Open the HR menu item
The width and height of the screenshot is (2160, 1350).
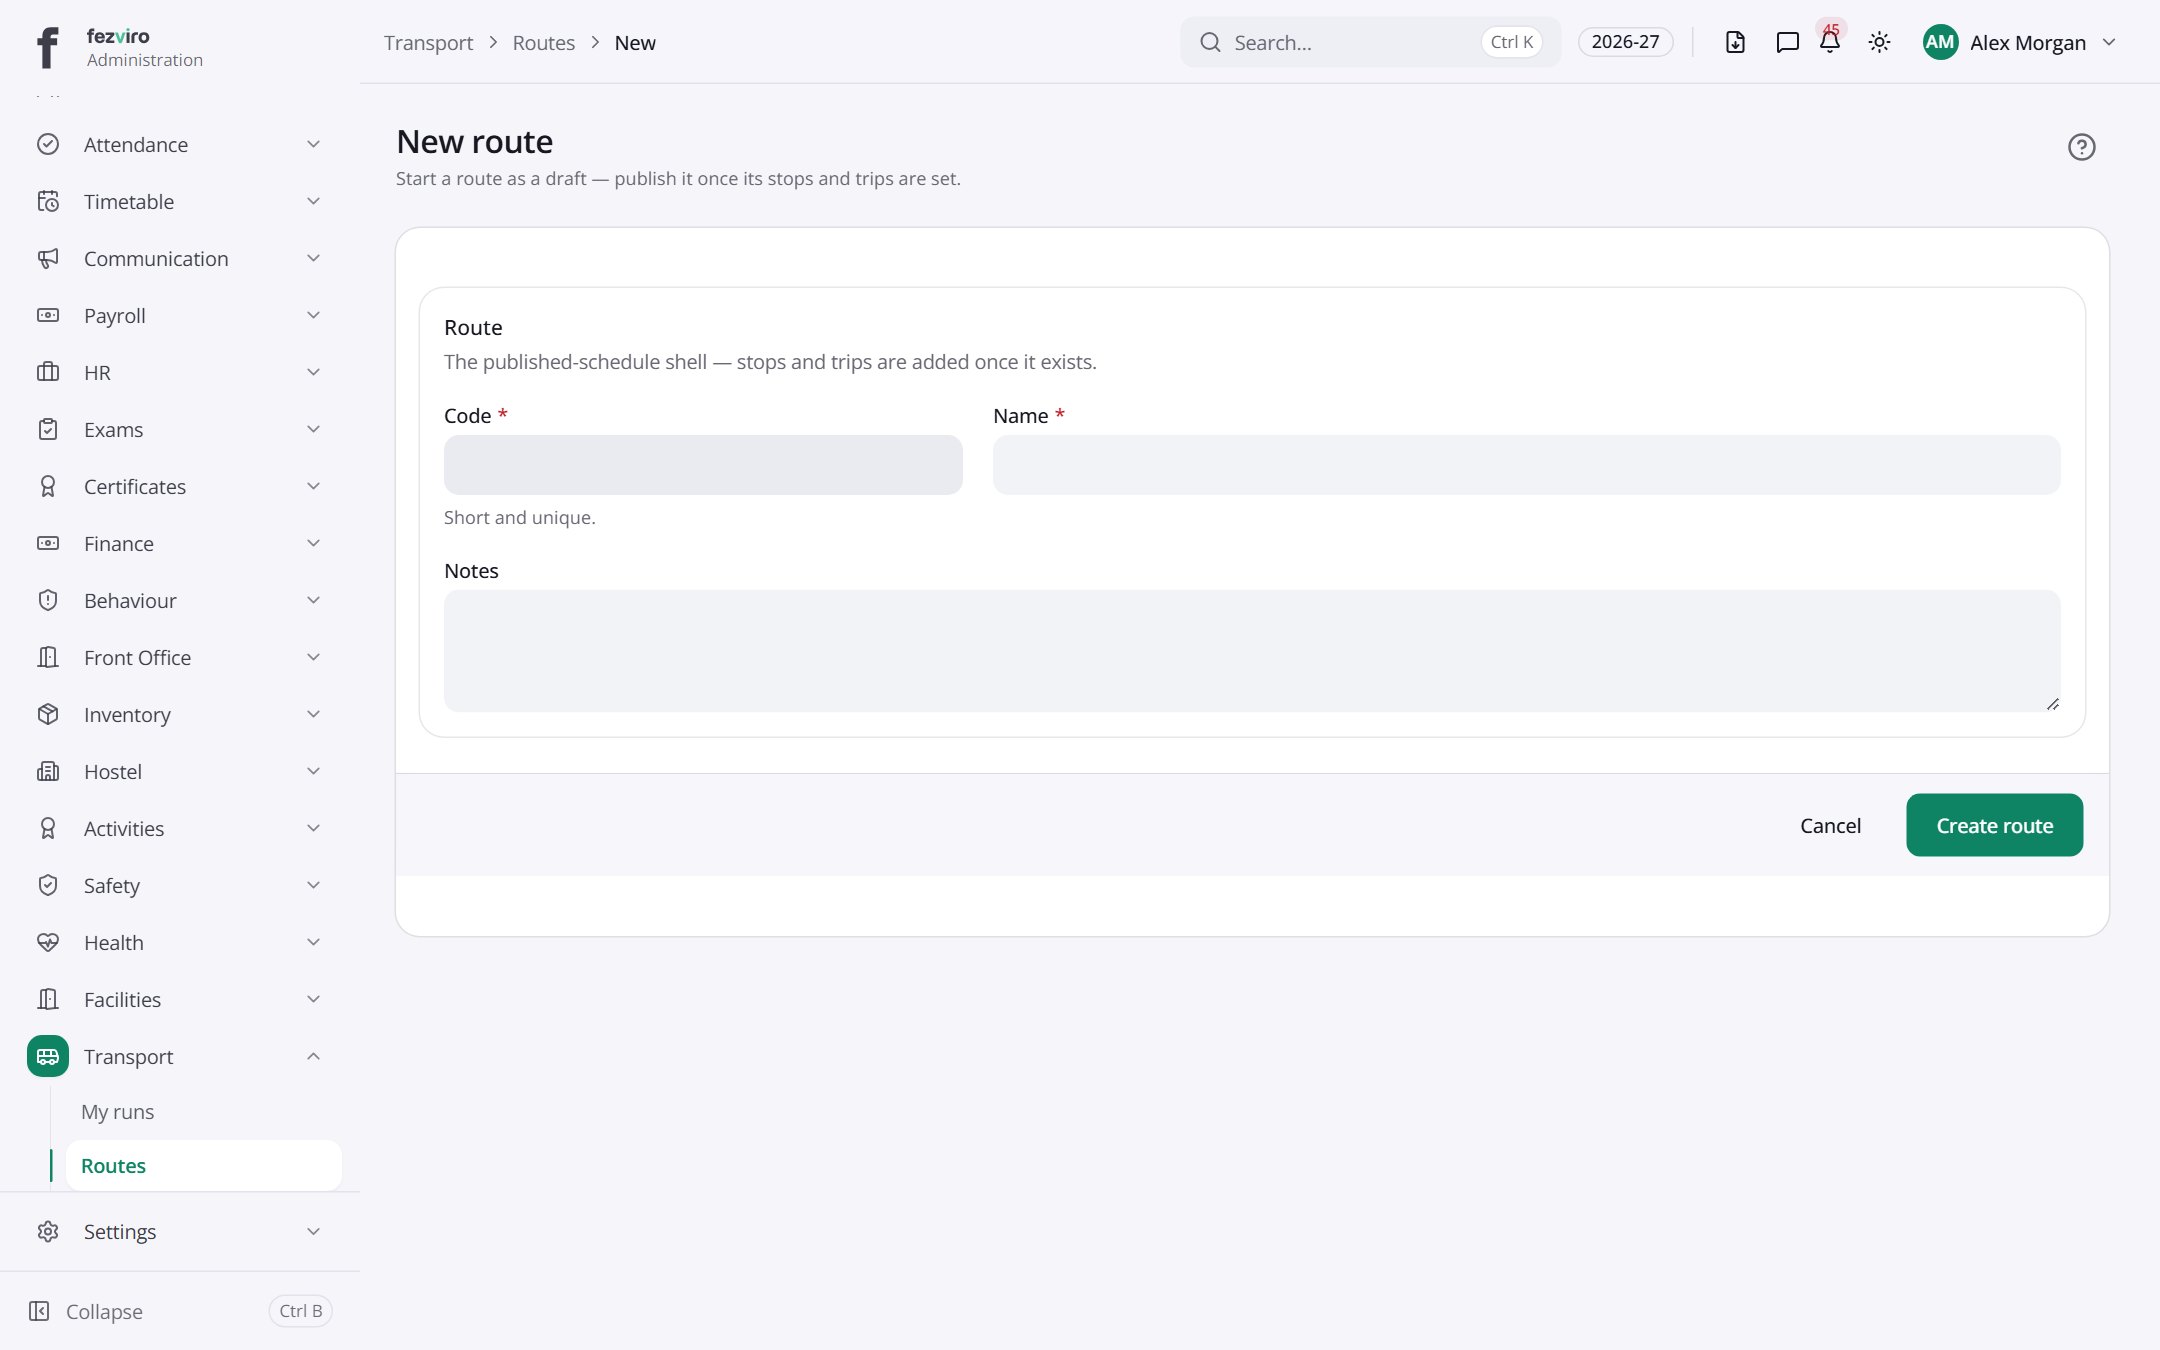[x=180, y=372]
